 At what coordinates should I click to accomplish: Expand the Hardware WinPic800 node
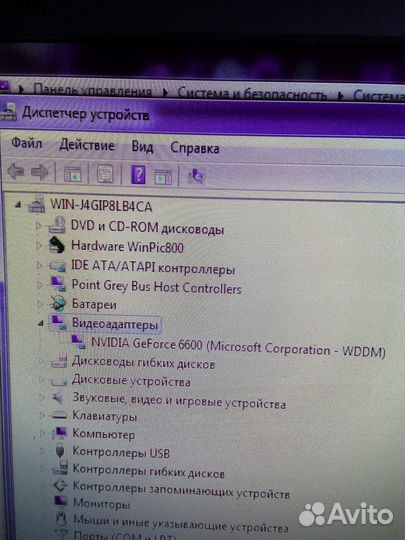[x=39, y=246]
